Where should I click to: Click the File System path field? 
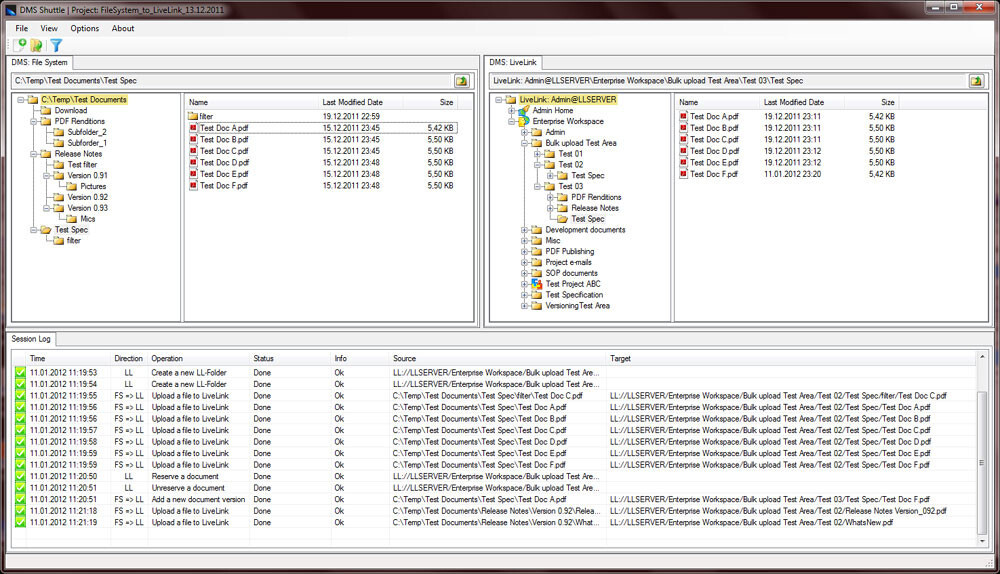(232, 81)
